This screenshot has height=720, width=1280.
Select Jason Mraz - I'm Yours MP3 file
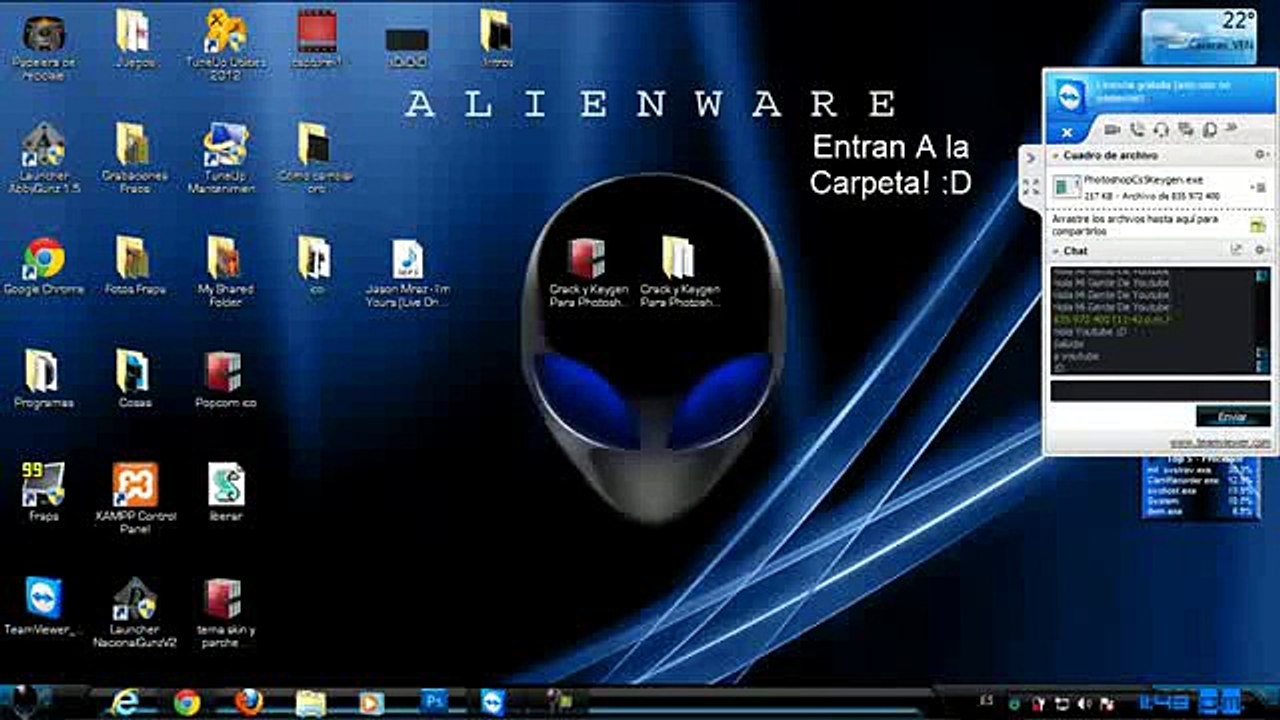pos(407,272)
